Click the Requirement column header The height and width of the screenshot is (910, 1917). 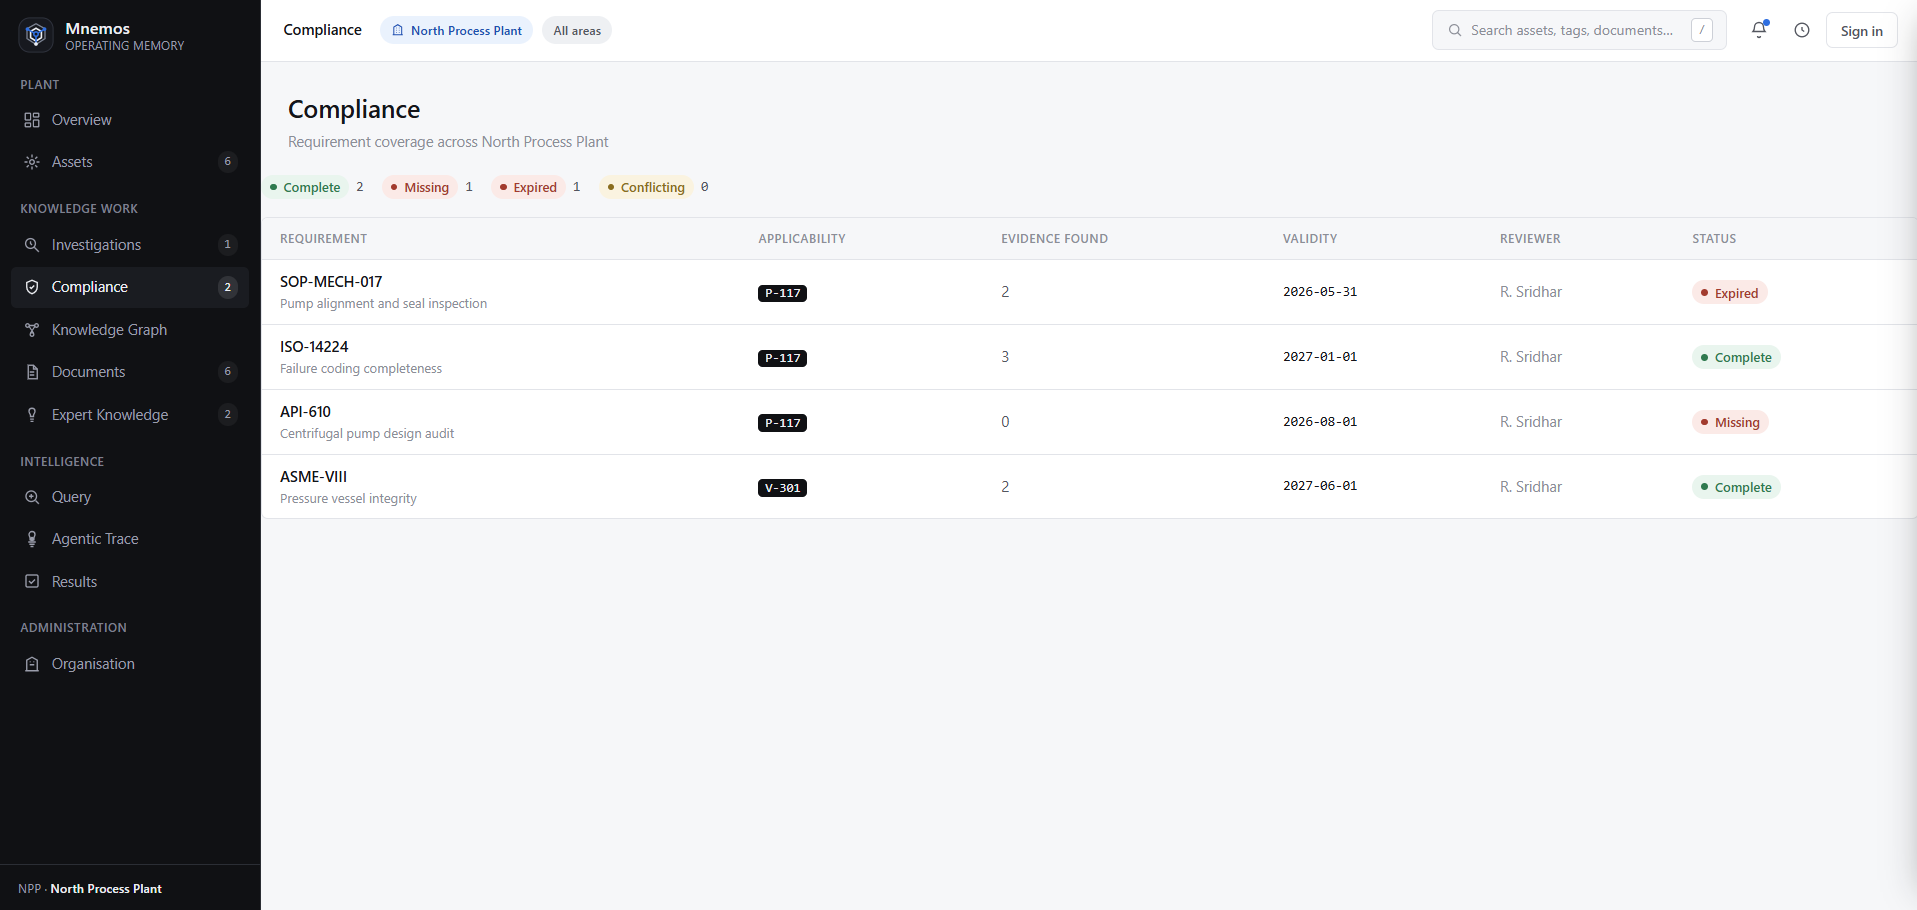point(323,239)
